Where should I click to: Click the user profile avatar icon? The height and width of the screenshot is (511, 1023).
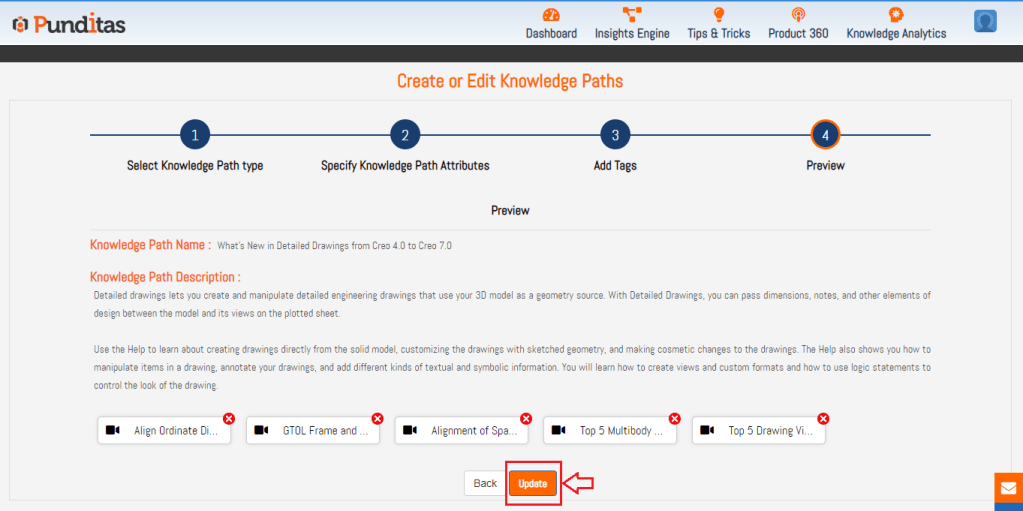[985, 21]
